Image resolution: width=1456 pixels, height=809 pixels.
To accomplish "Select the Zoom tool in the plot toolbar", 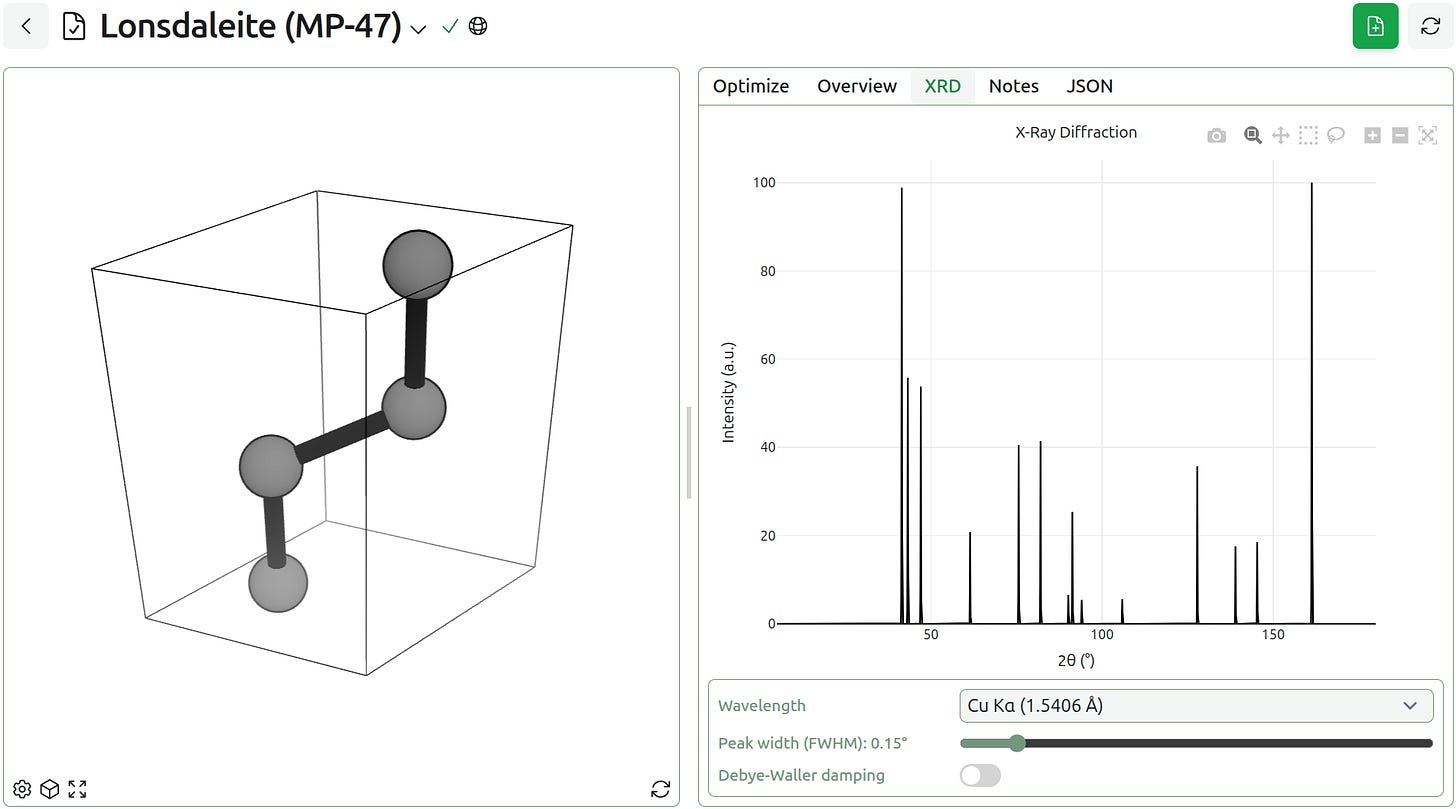I will coord(1252,135).
